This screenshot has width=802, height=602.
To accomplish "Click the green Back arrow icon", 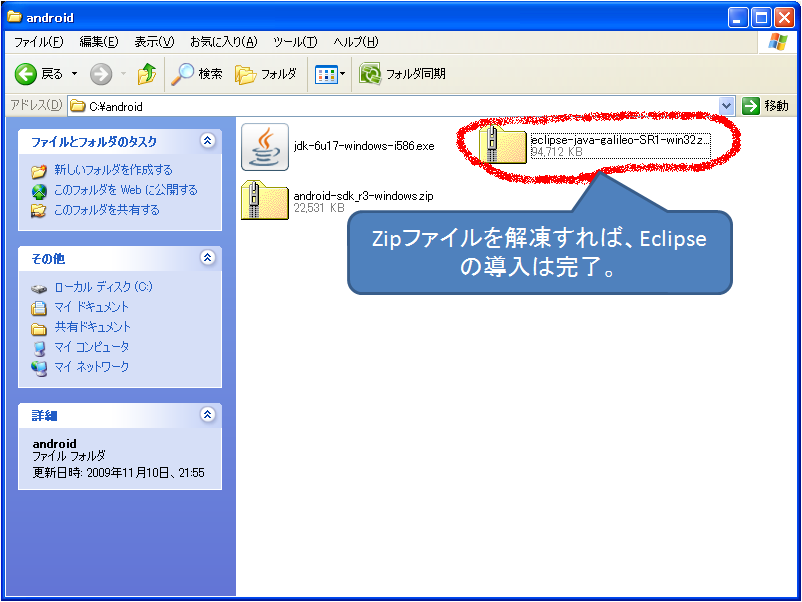I will pos(25,74).
